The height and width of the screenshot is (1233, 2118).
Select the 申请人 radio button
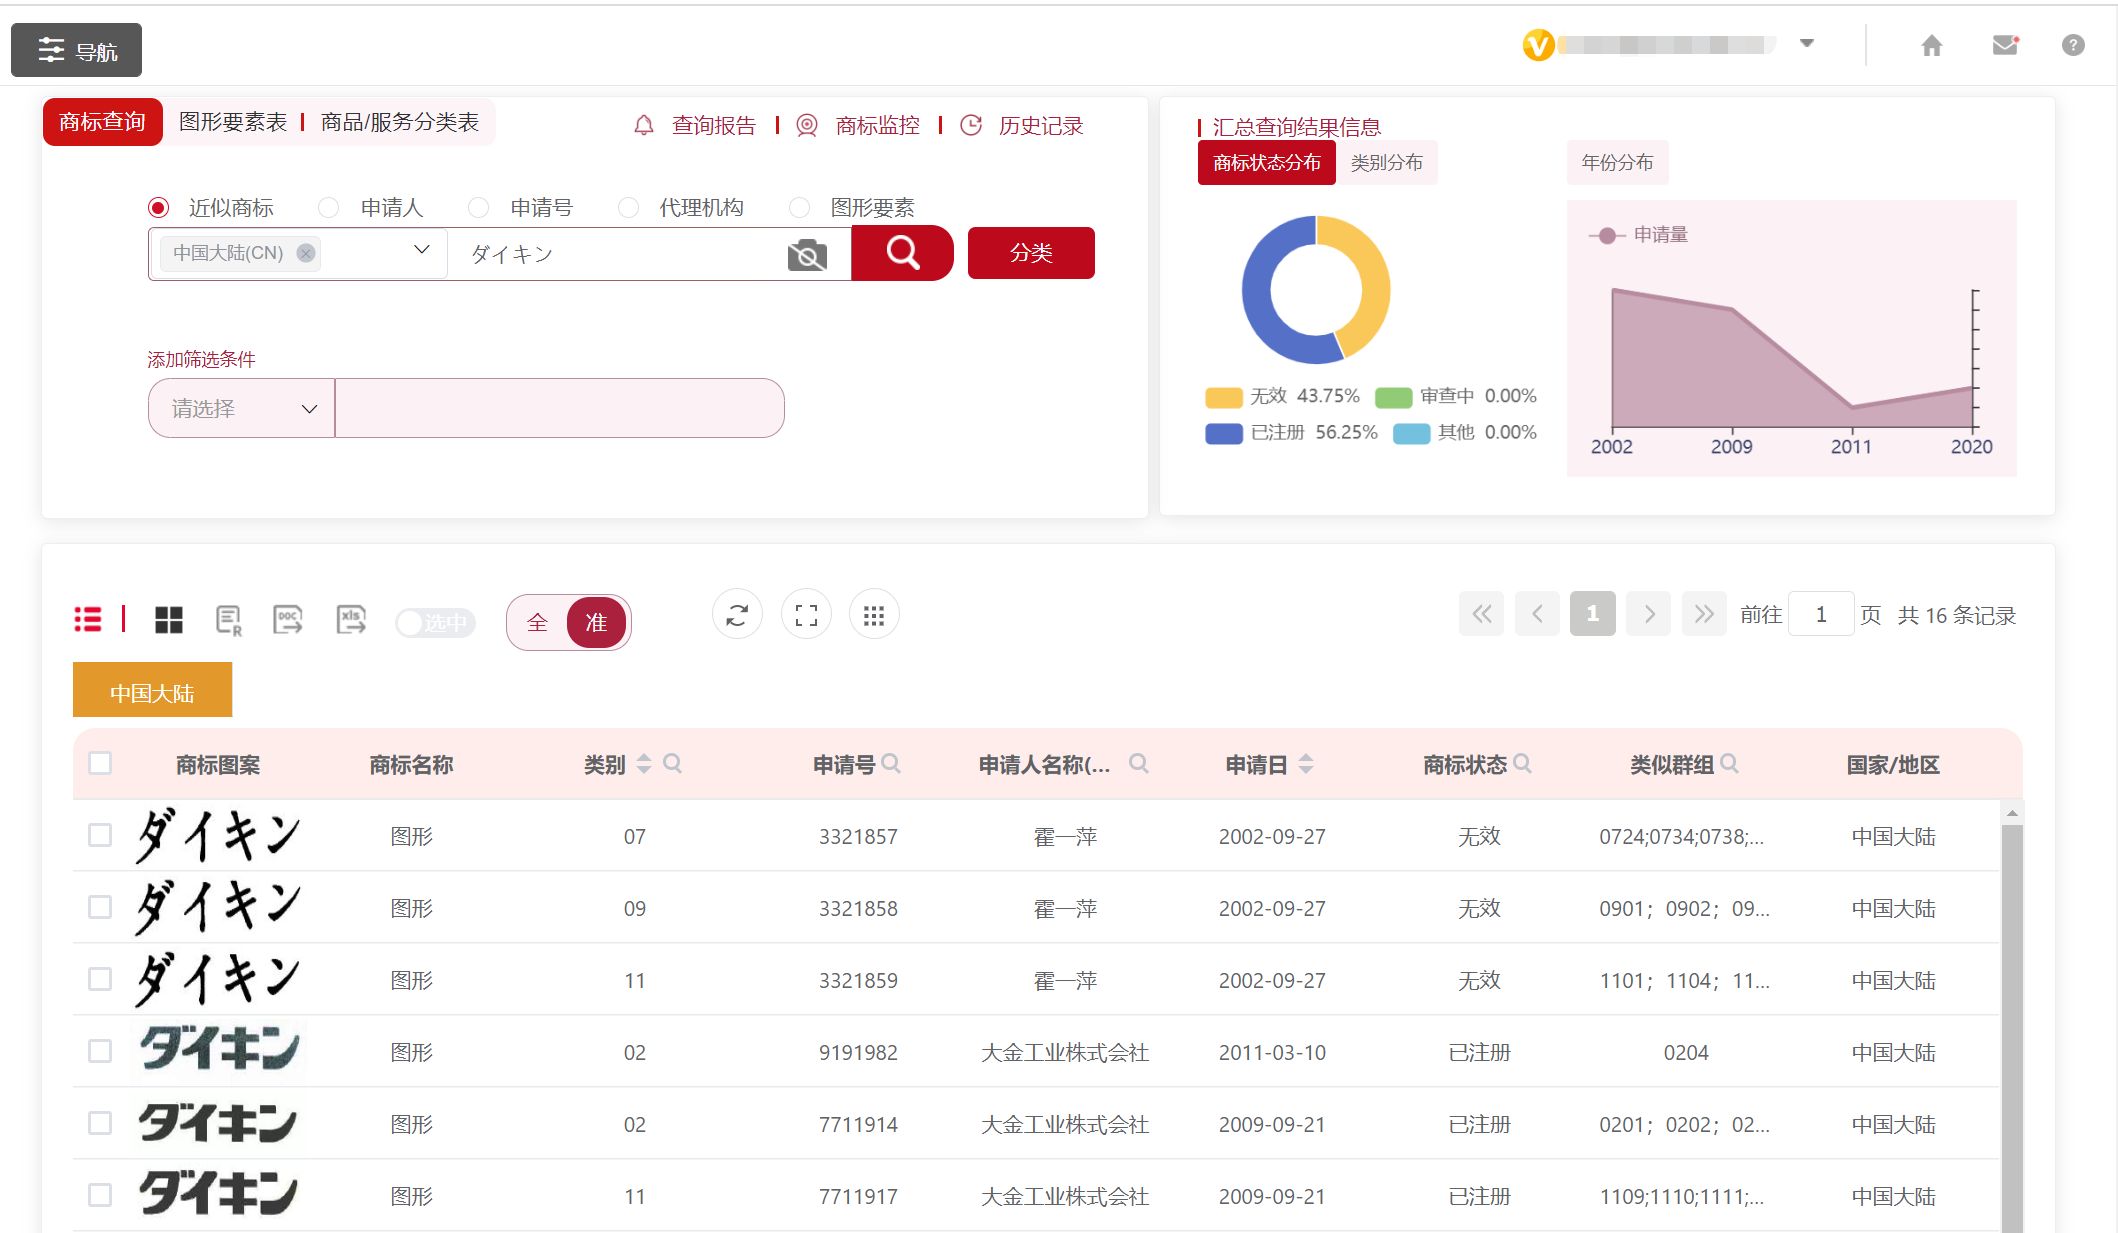pyautogui.click(x=328, y=207)
